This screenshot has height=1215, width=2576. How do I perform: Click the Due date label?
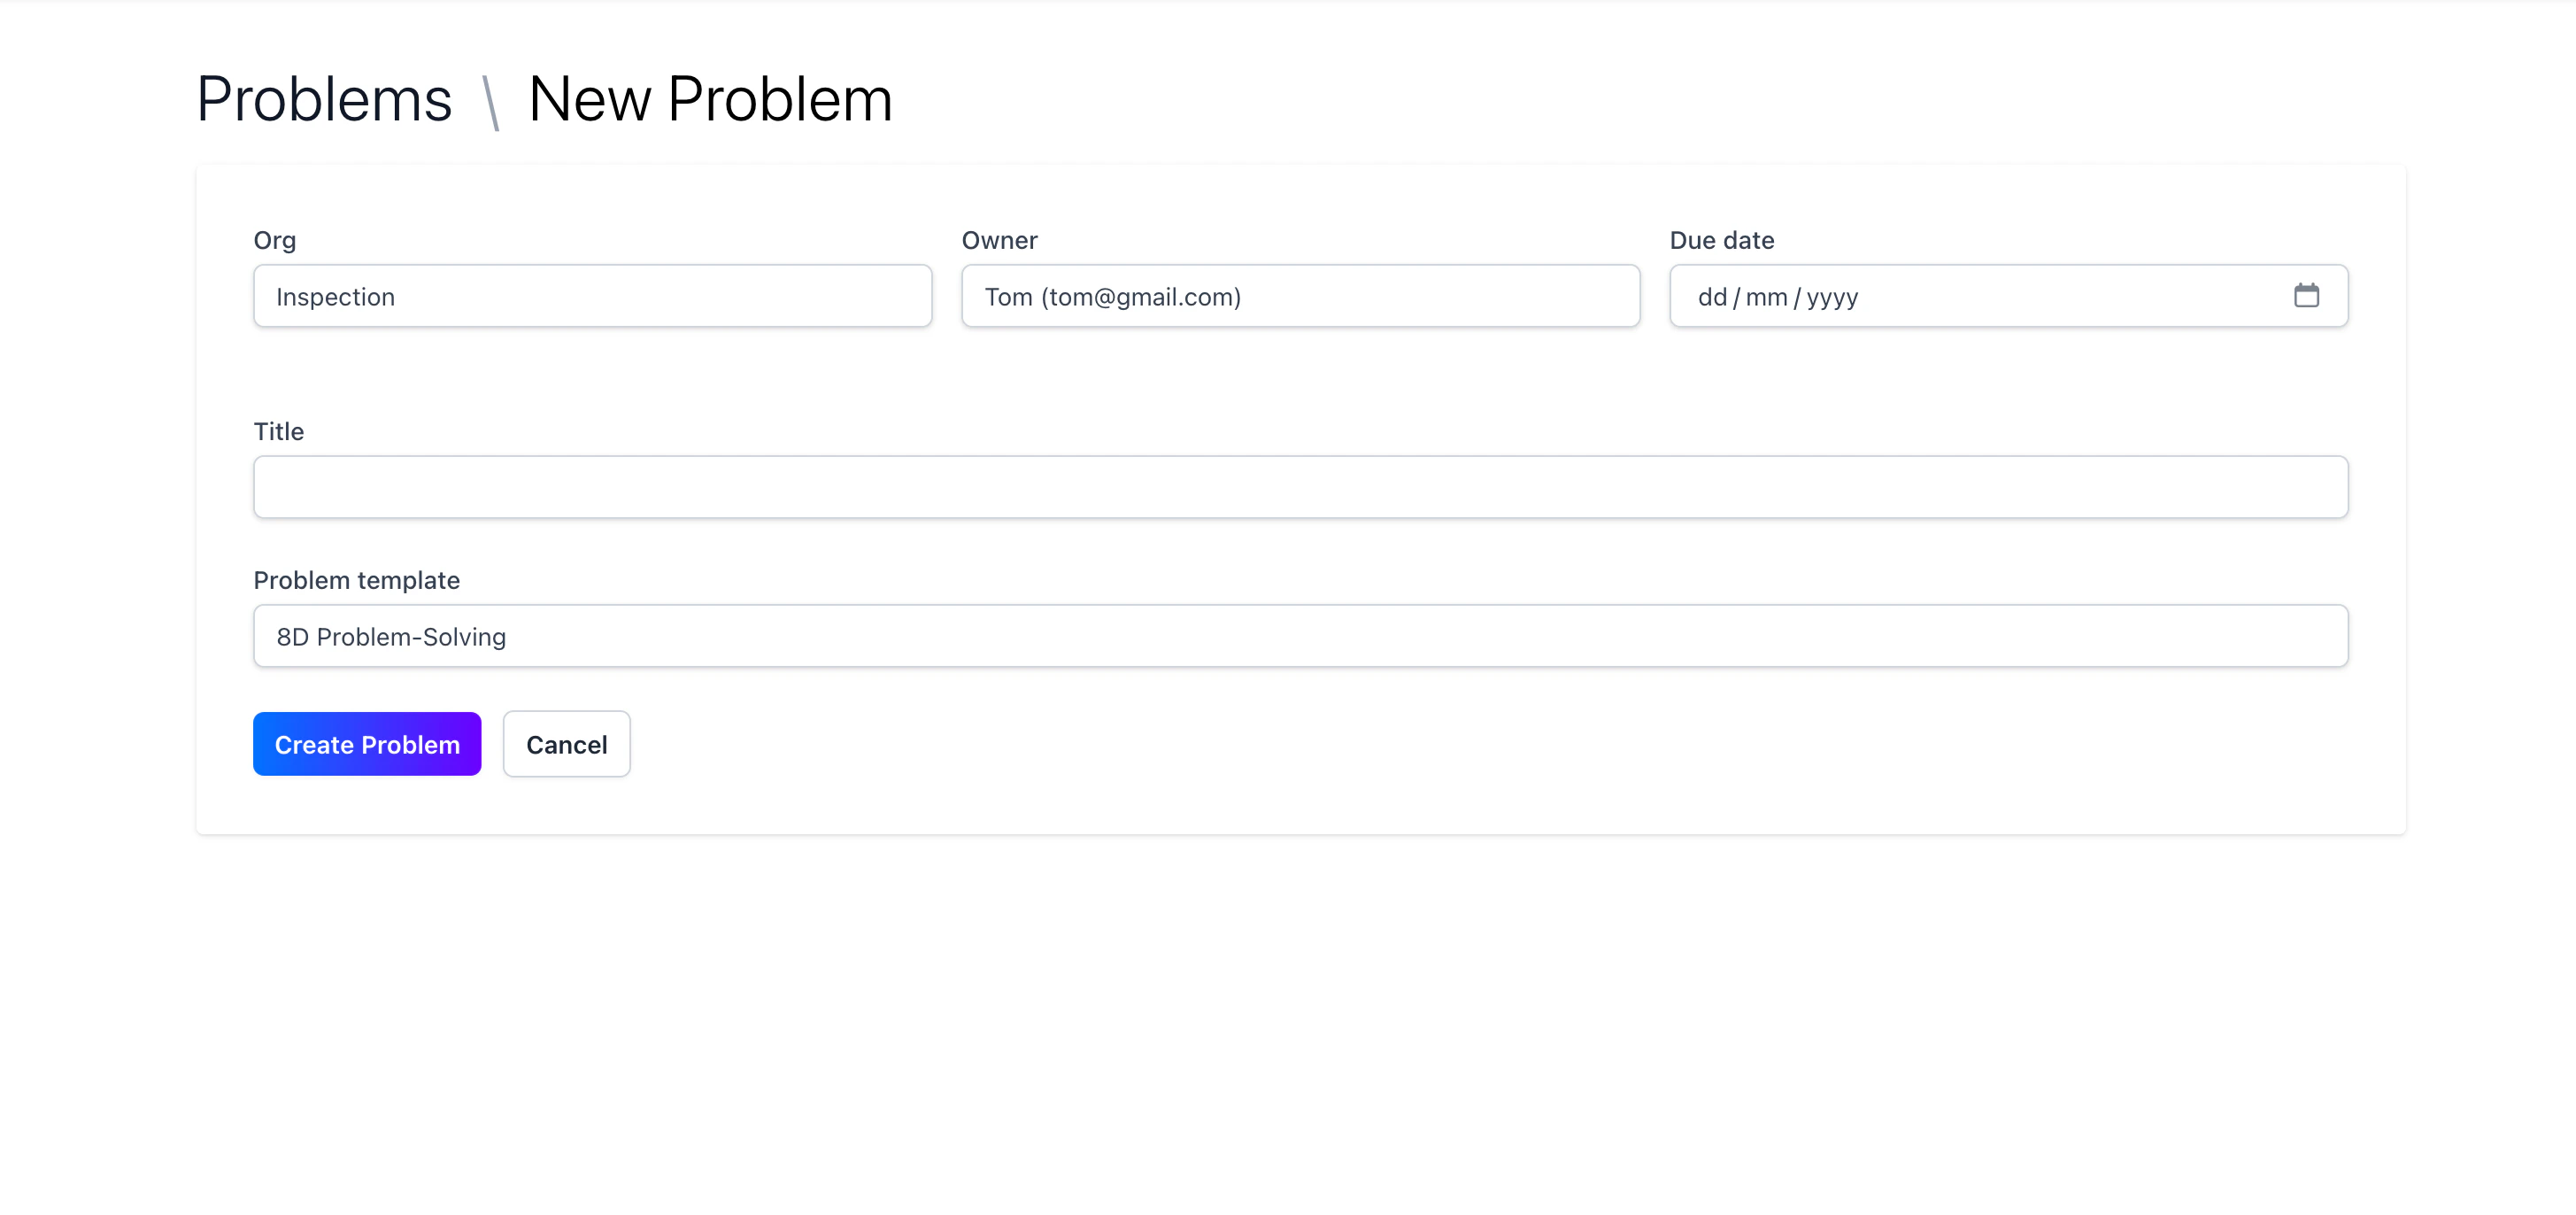[1721, 240]
